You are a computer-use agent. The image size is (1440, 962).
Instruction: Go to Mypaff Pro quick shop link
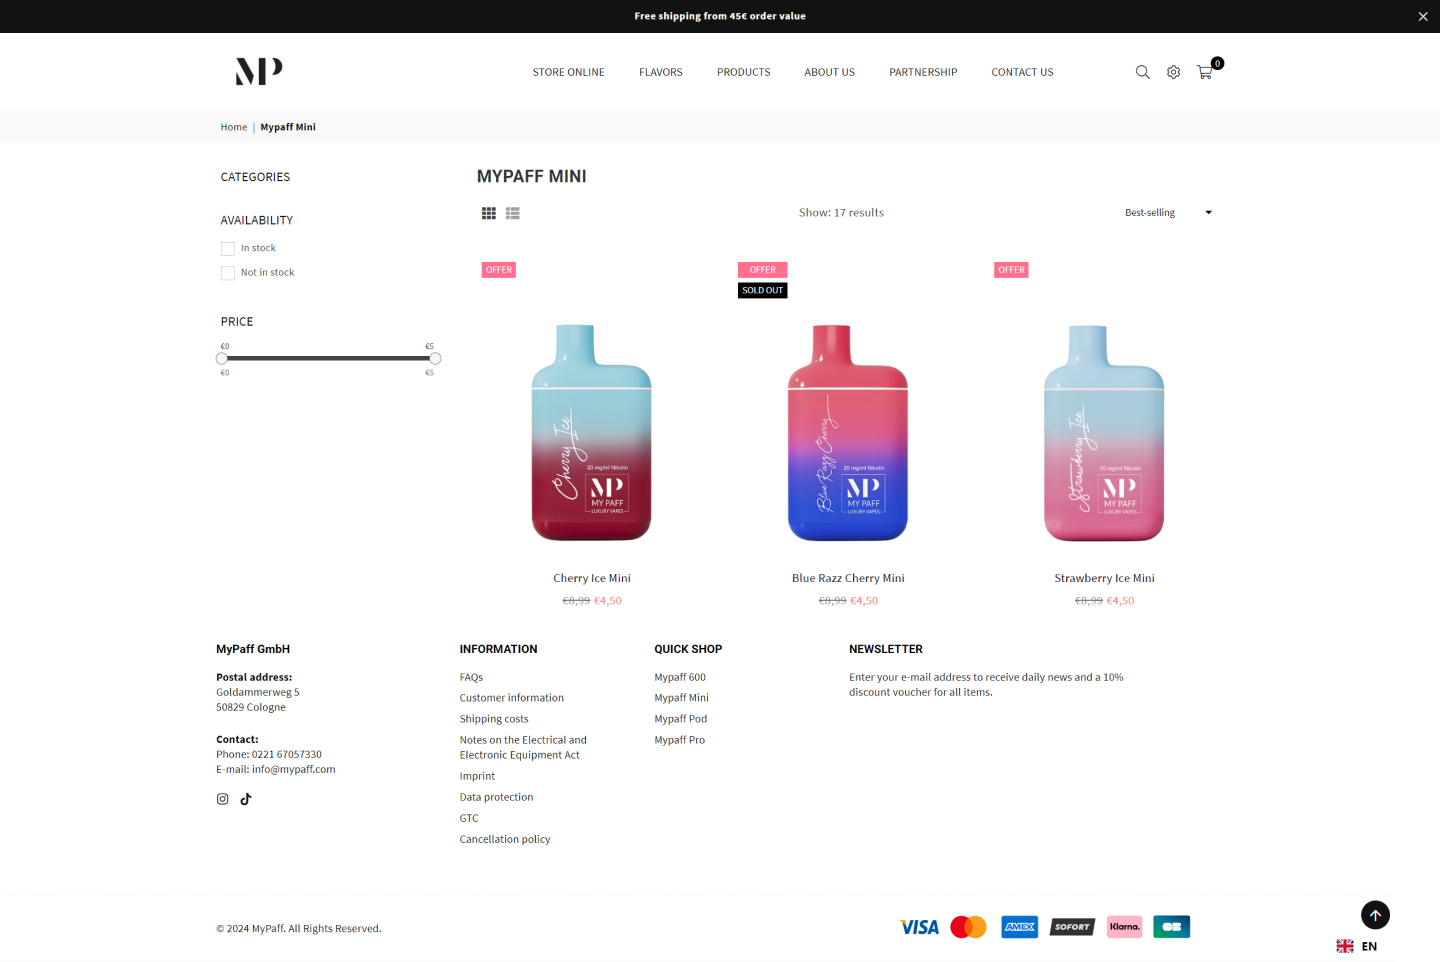(680, 740)
